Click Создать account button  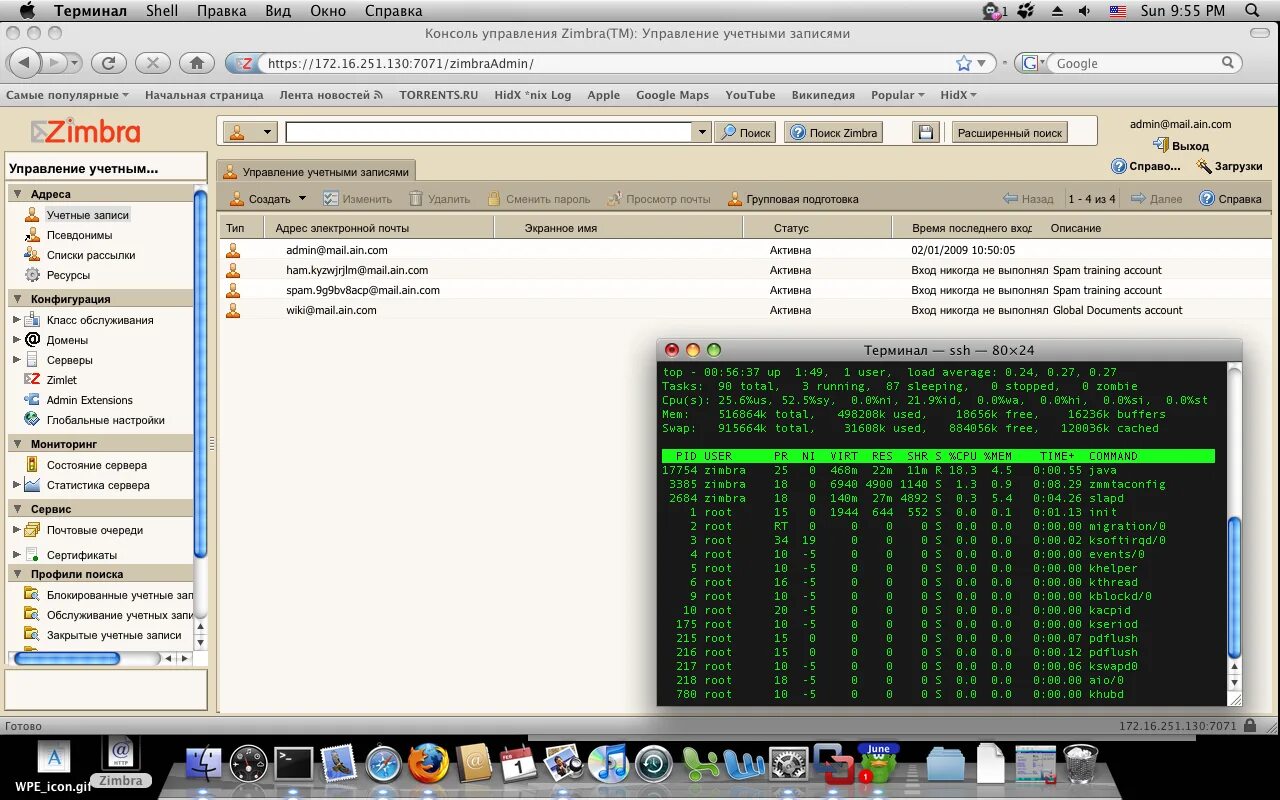[260, 199]
